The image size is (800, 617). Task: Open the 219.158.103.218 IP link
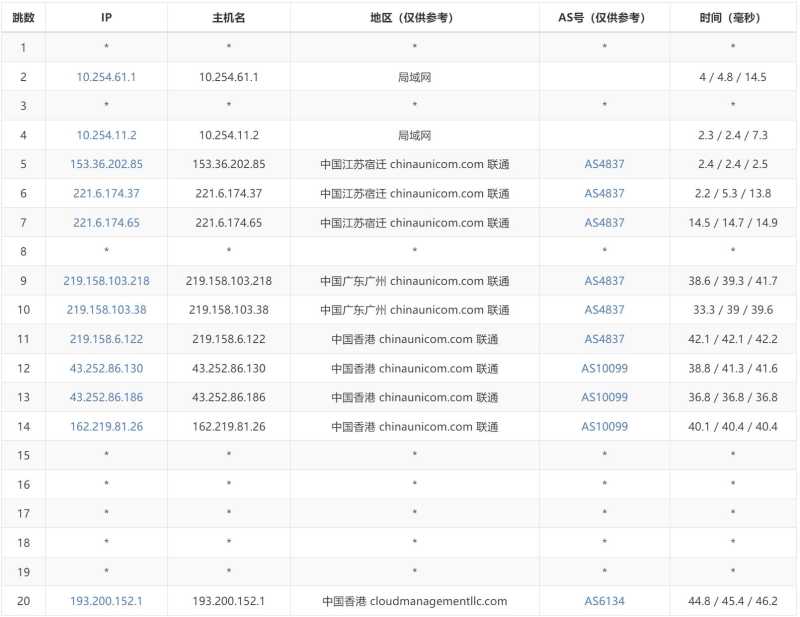pyautogui.click(x=105, y=281)
